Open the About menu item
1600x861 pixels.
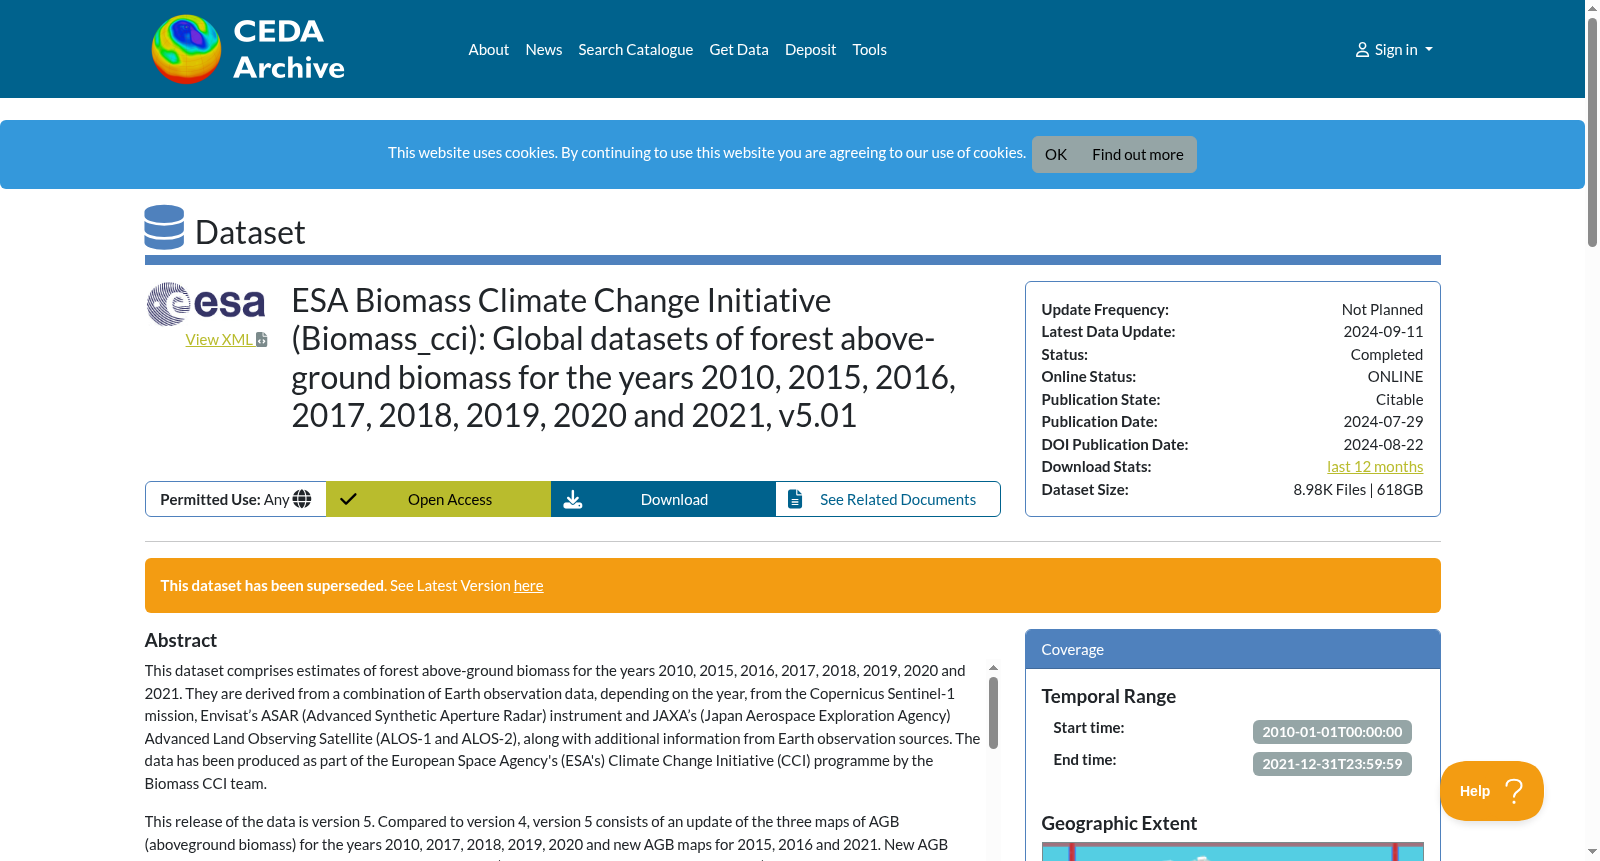click(x=489, y=50)
